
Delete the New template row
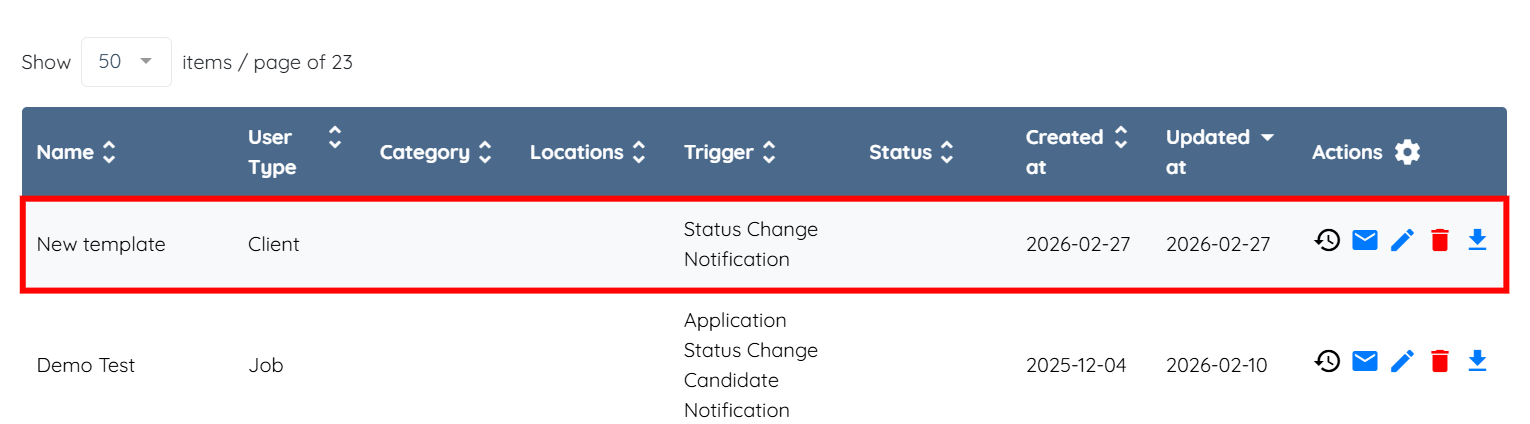click(1440, 240)
